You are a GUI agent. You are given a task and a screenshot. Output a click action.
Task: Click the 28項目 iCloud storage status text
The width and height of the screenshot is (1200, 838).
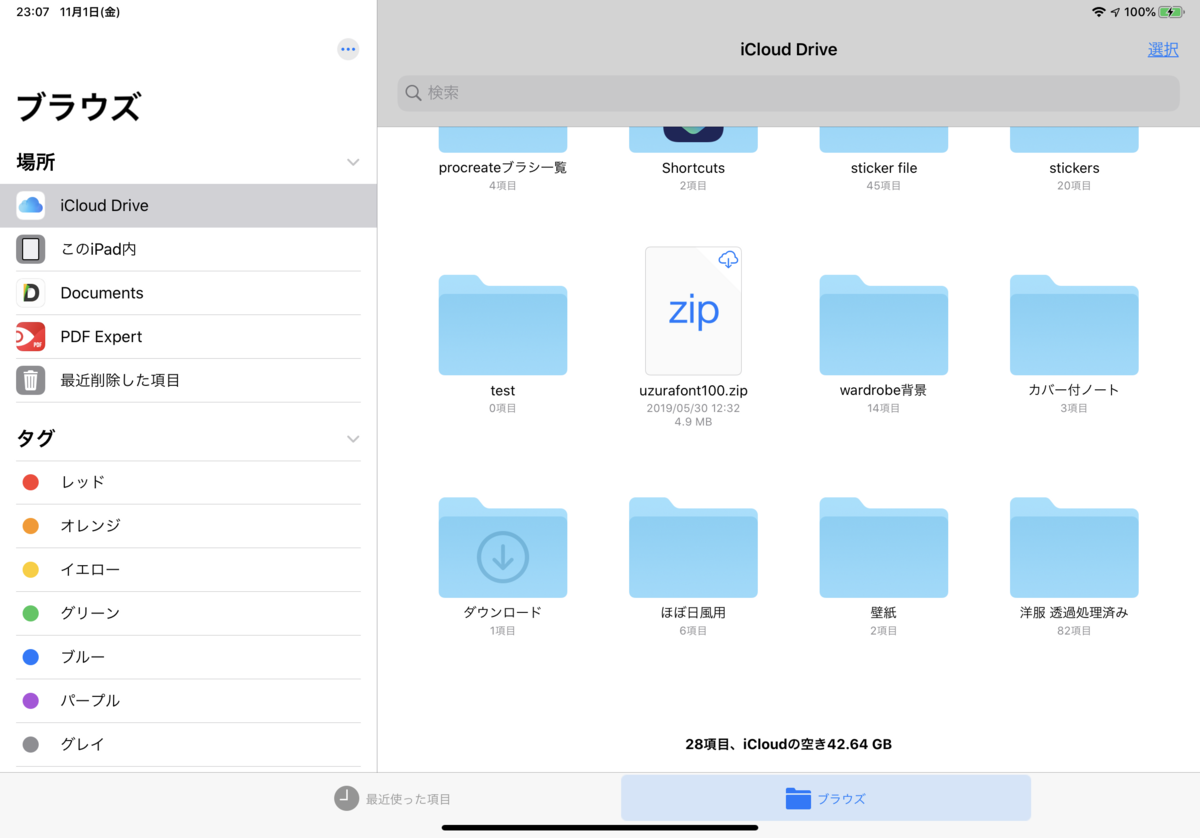click(x=788, y=744)
